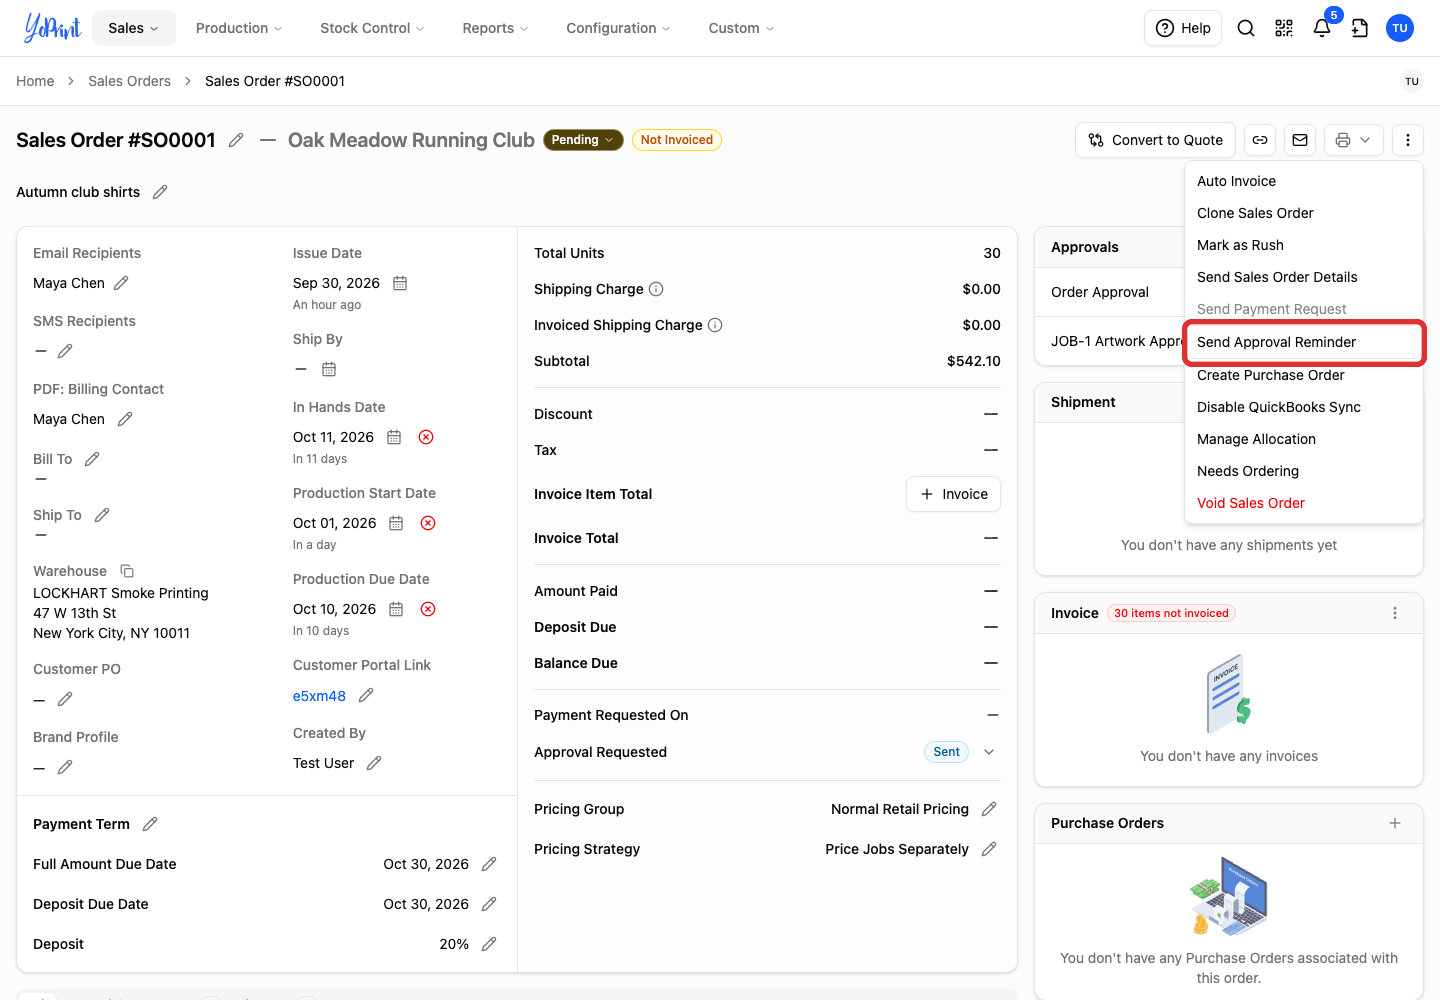Expand the print options dropdown

[1354, 140]
